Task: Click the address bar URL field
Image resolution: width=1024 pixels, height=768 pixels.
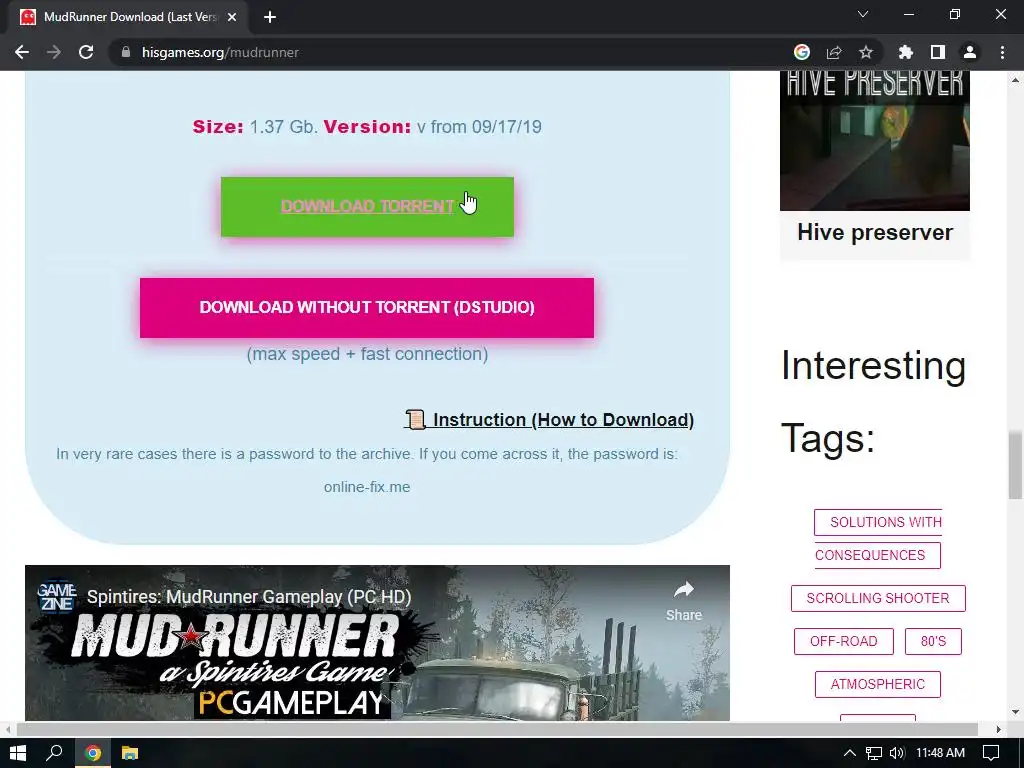Action: pos(451,52)
